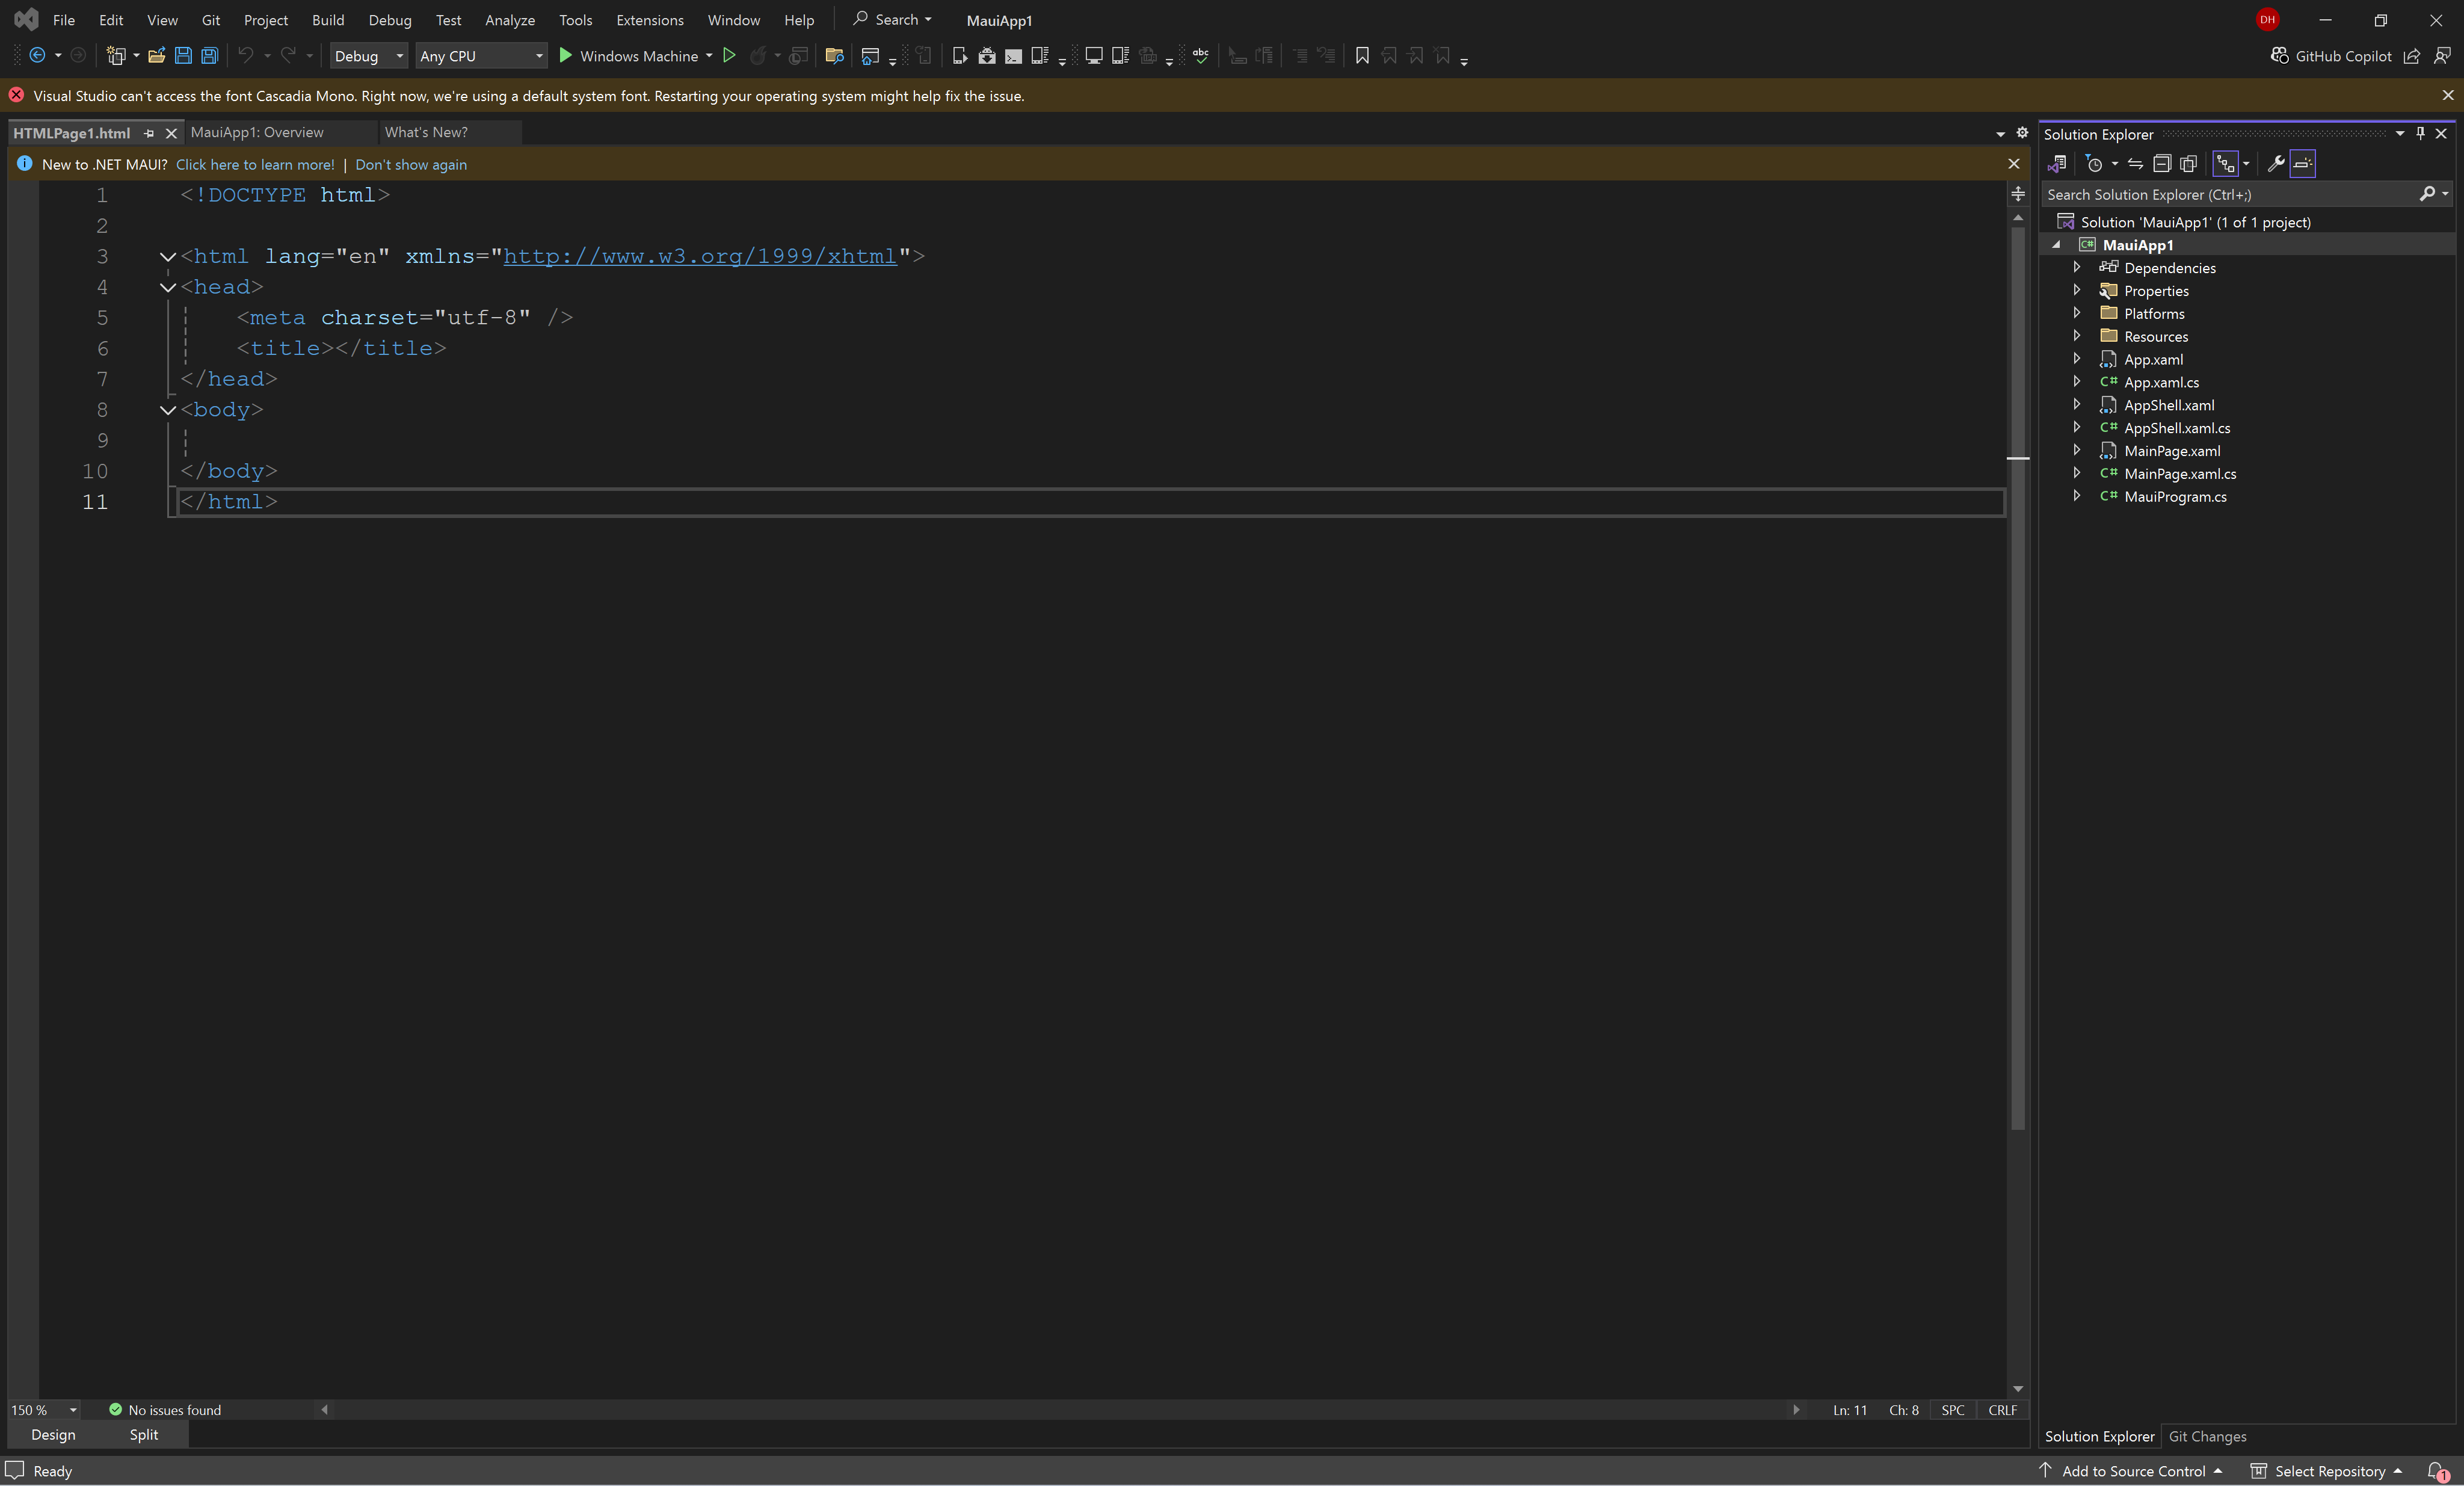This screenshot has height=1486, width=2464.
Task: Expand the Dependencies node in Solution Explorer
Action: [x=2076, y=267]
